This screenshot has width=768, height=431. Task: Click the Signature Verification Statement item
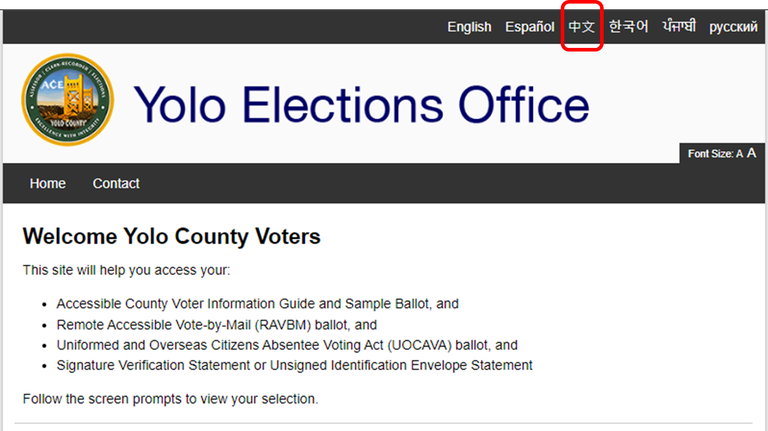(294, 365)
